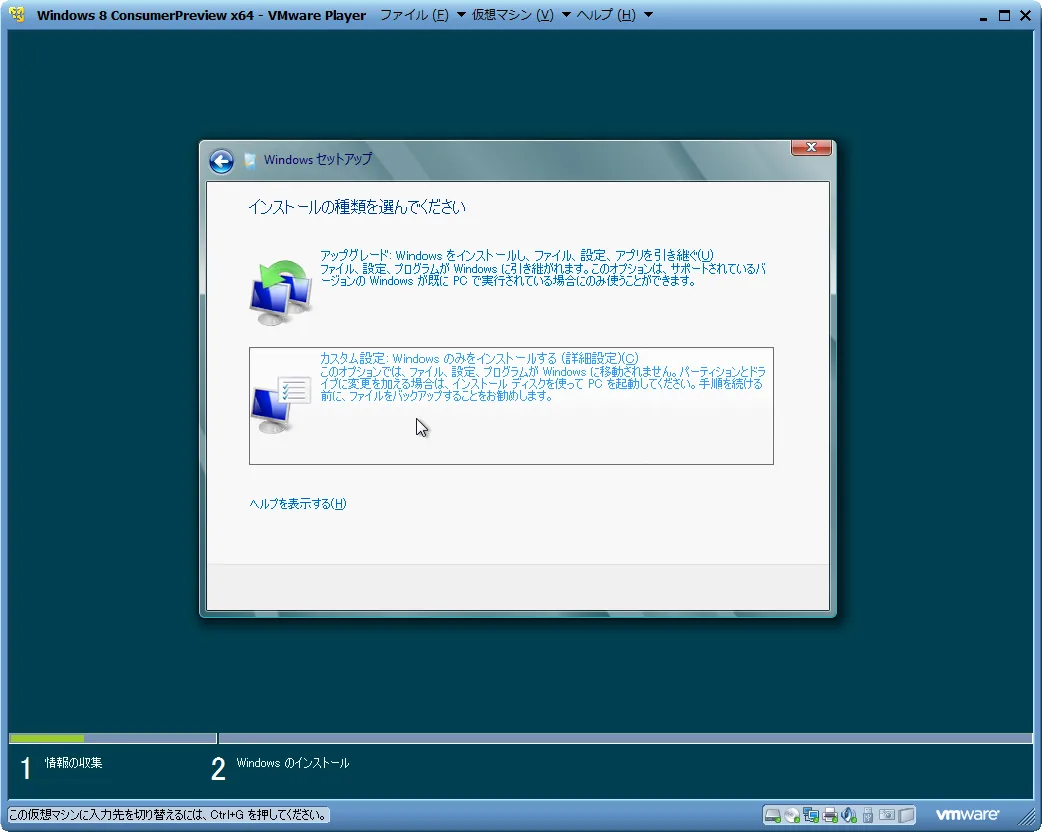Image resolution: width=1042 pixels, height=832 pixels.
Task: Click the network adapter status icon
Action: click(x=811, y=815)
